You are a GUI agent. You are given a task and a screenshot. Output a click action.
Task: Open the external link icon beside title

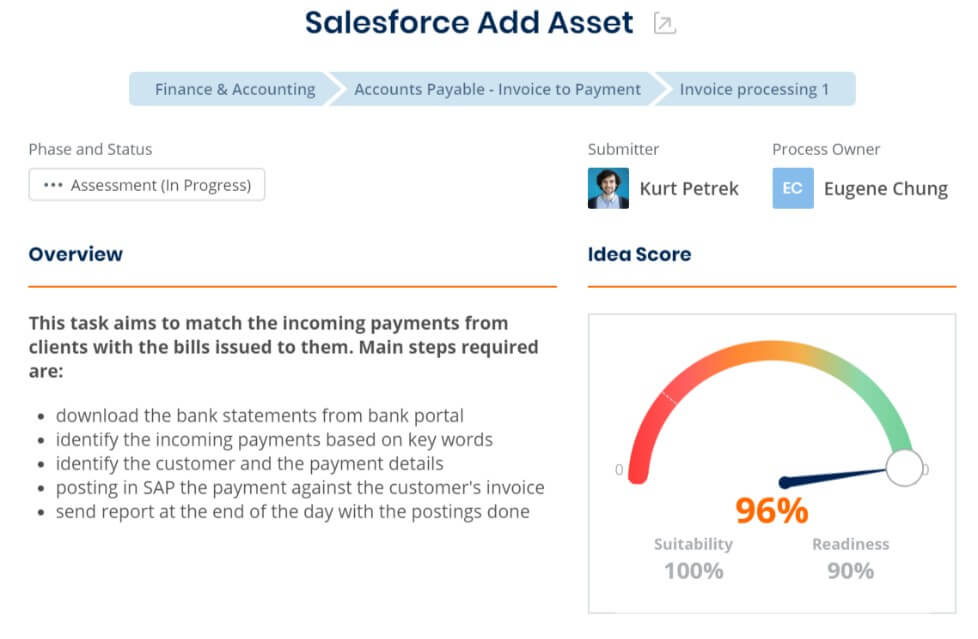pyautogui.click(x=664, y=24)
